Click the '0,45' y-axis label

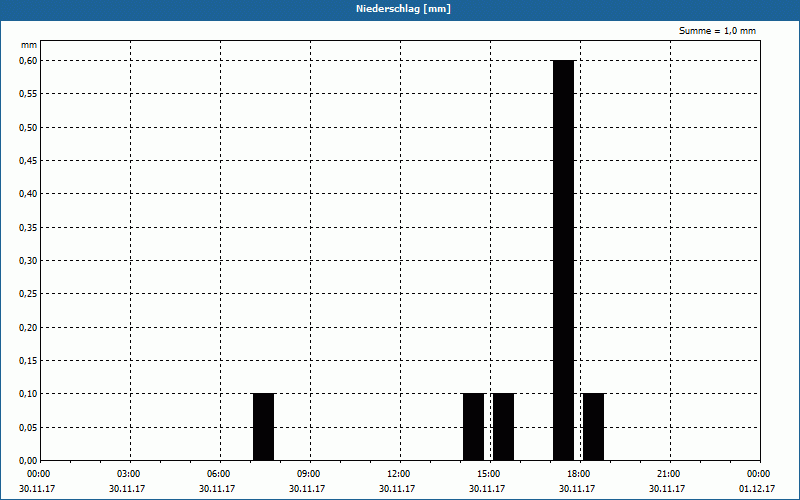click(28, 161)
